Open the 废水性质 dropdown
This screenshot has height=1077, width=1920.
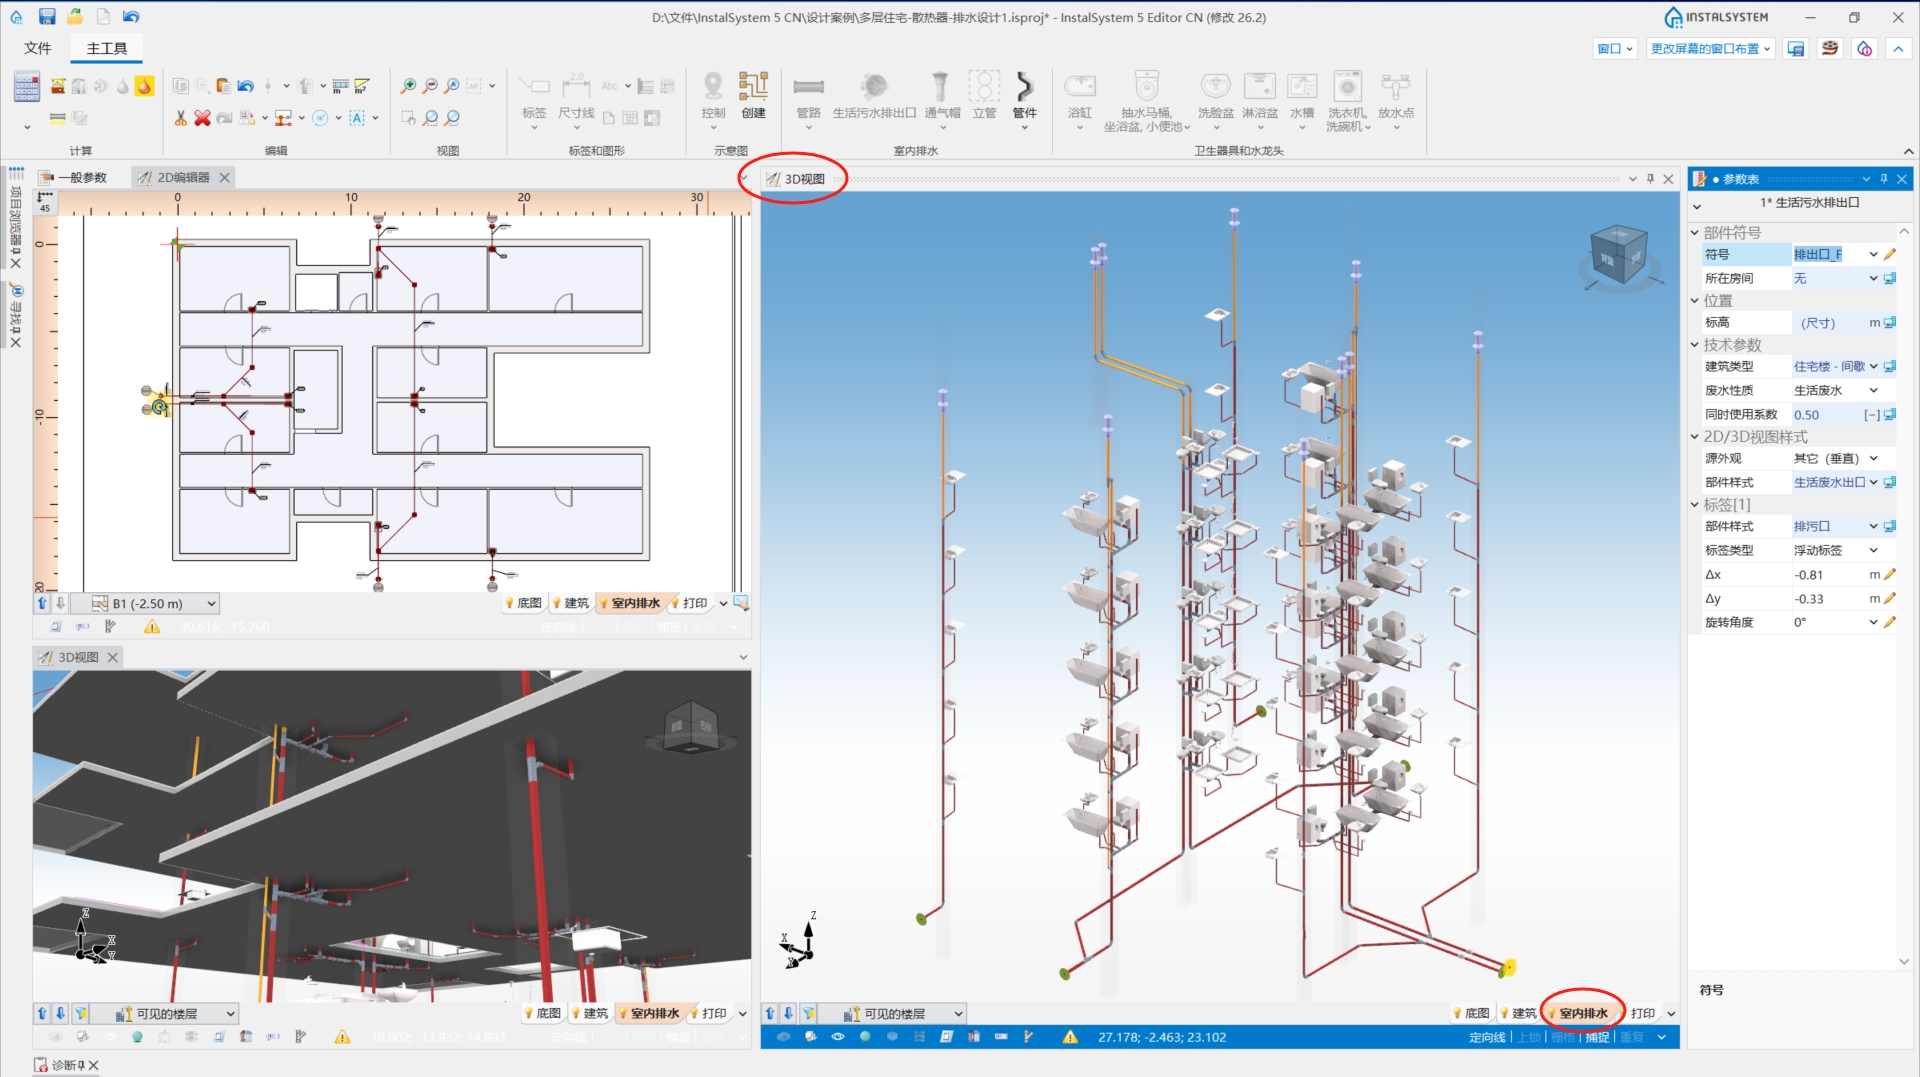pos(1836,390)
